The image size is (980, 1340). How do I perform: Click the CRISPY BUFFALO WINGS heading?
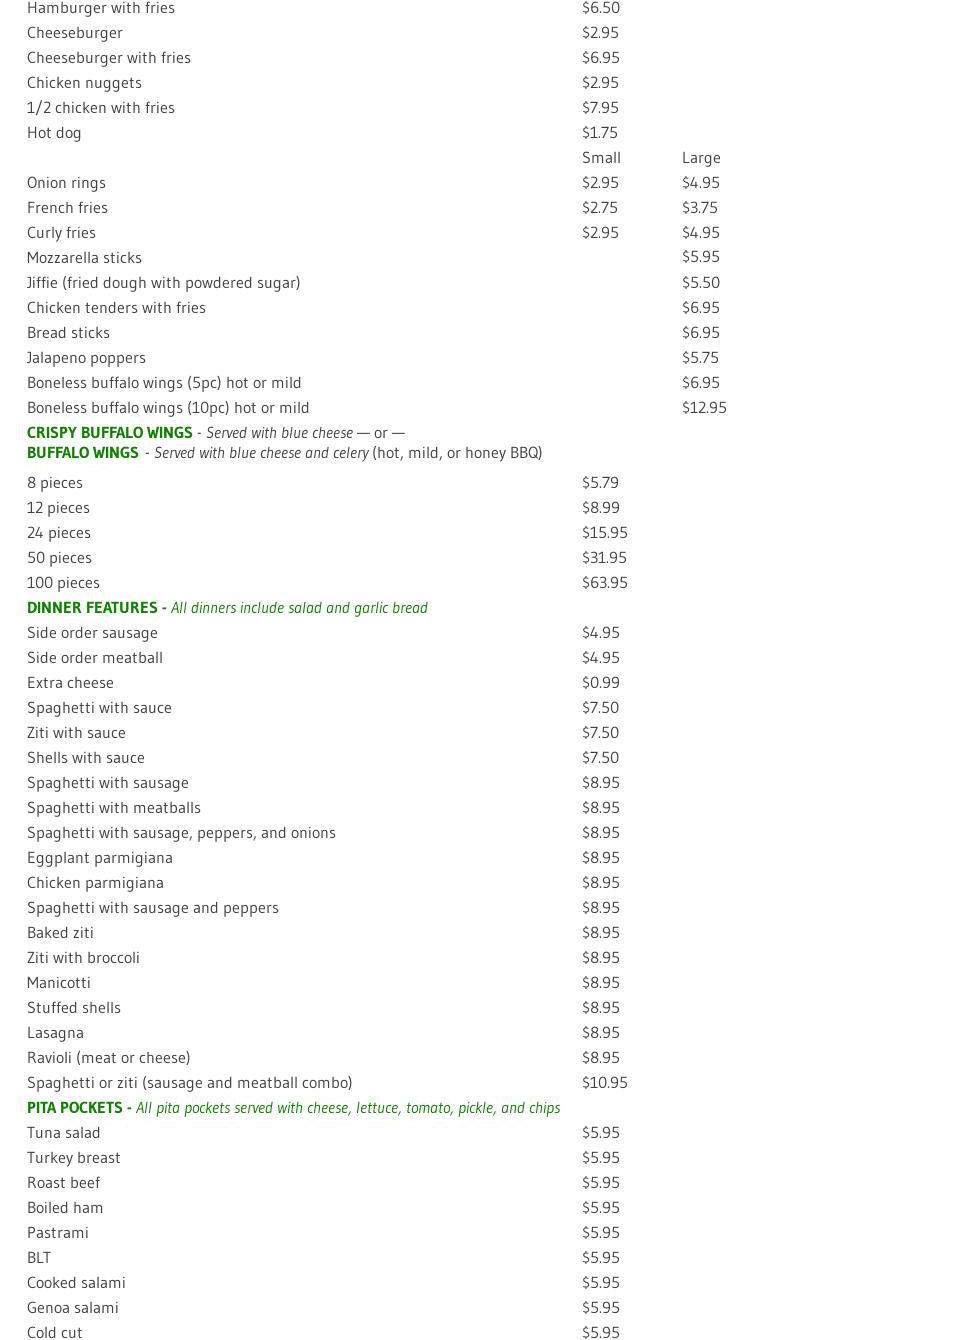click(109, 433)
